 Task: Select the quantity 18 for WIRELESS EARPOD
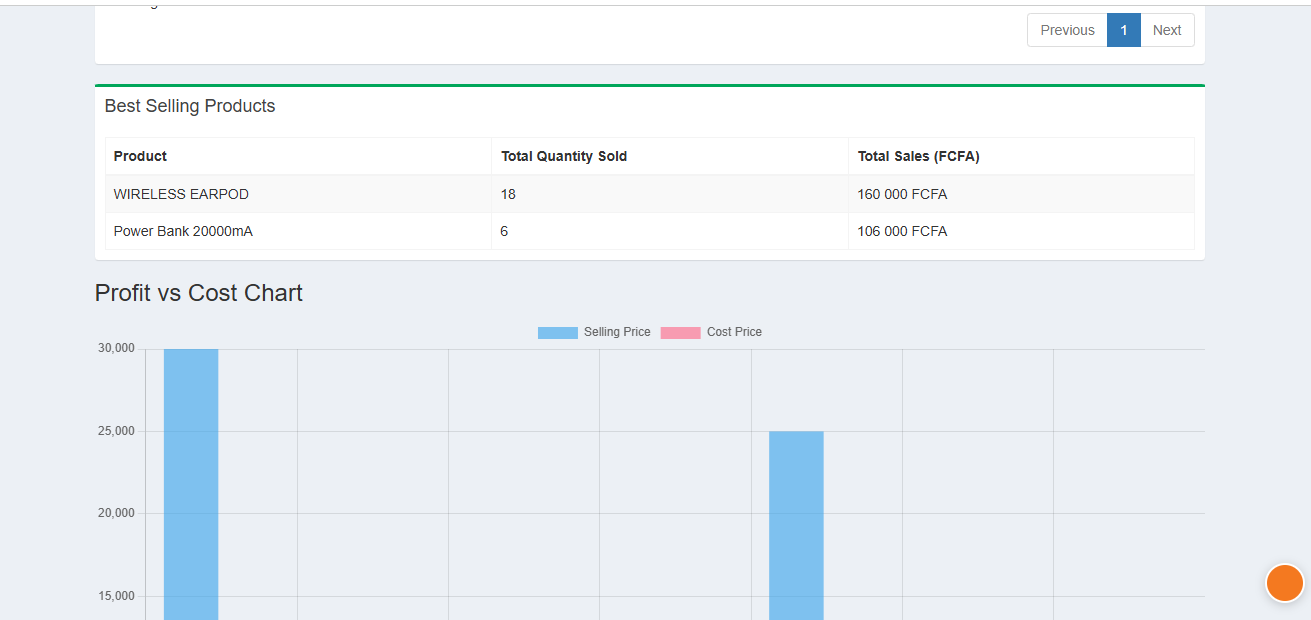pyautogui.click(x=508, y=194)
